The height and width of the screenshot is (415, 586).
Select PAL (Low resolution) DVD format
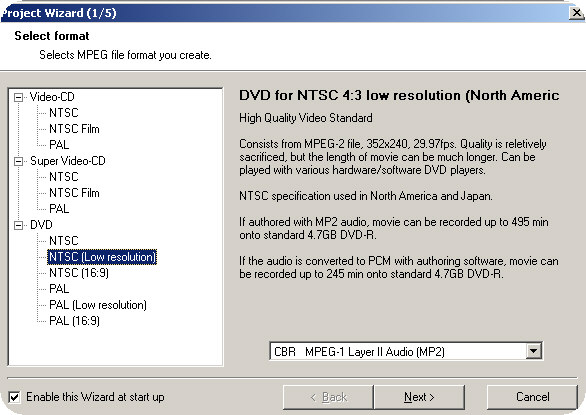pyautogui.click(x=98, y=305)
